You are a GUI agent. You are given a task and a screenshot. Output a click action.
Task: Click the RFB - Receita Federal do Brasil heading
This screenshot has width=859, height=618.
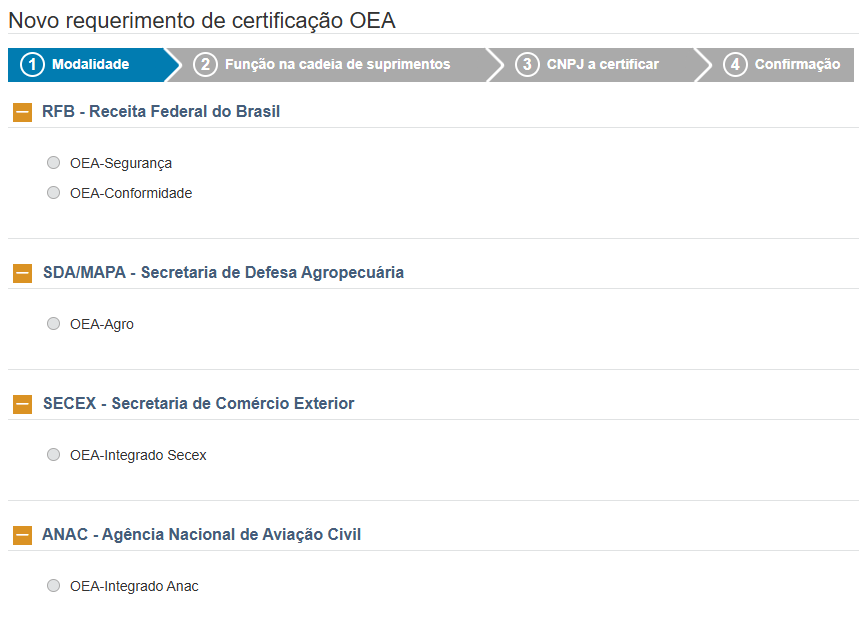click(x=161, y=112)
